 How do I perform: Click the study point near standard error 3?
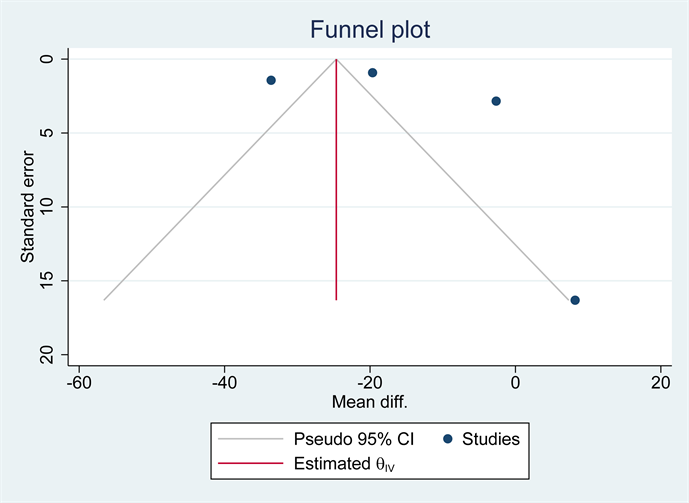[496, 101]
